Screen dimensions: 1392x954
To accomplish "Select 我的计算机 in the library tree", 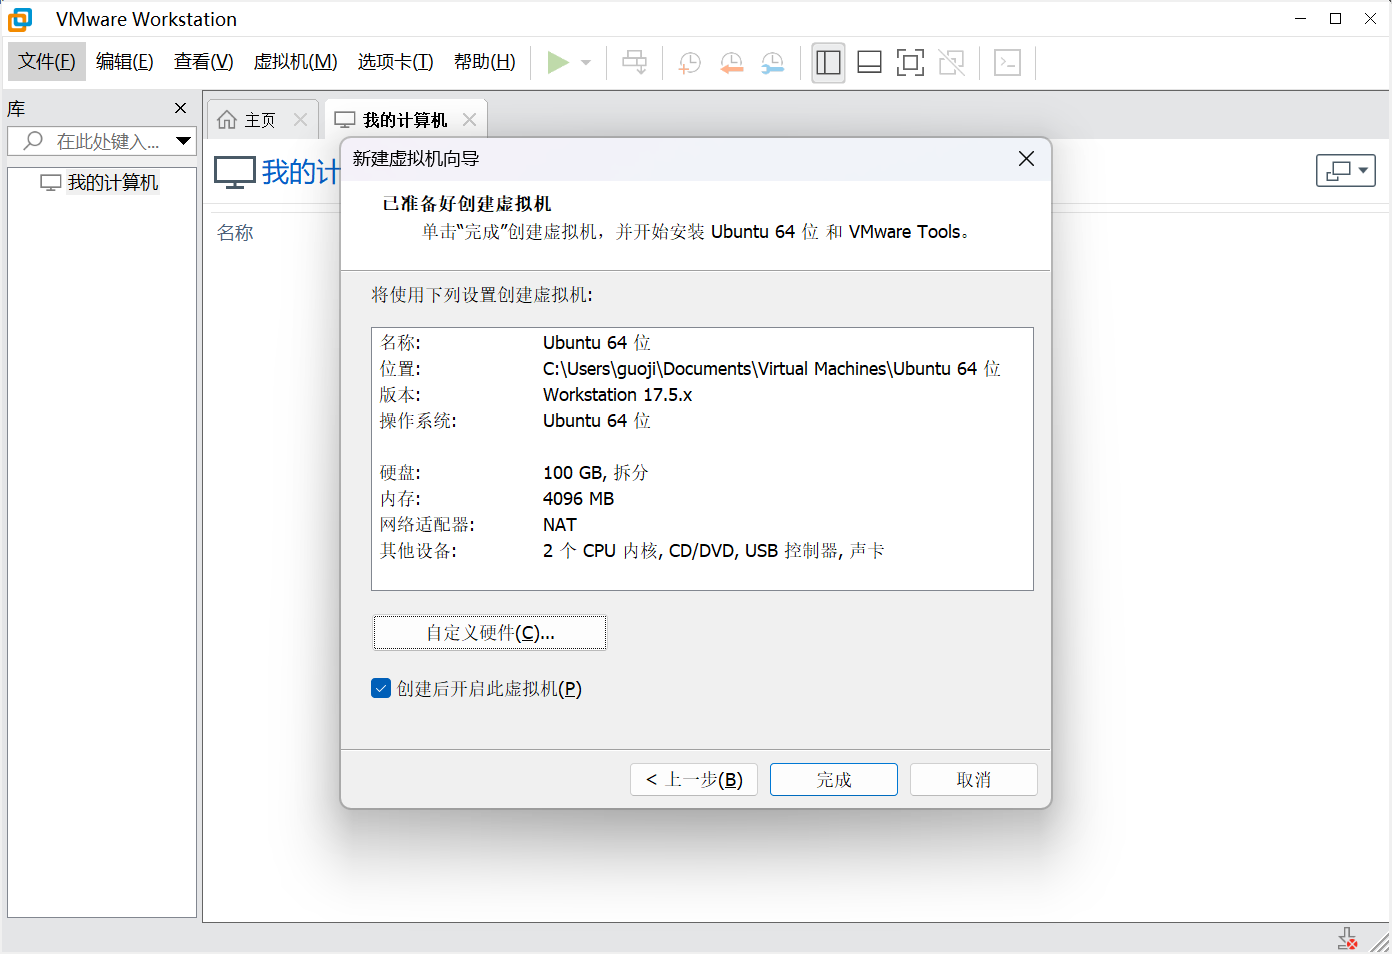I will (x=112, y=183).
